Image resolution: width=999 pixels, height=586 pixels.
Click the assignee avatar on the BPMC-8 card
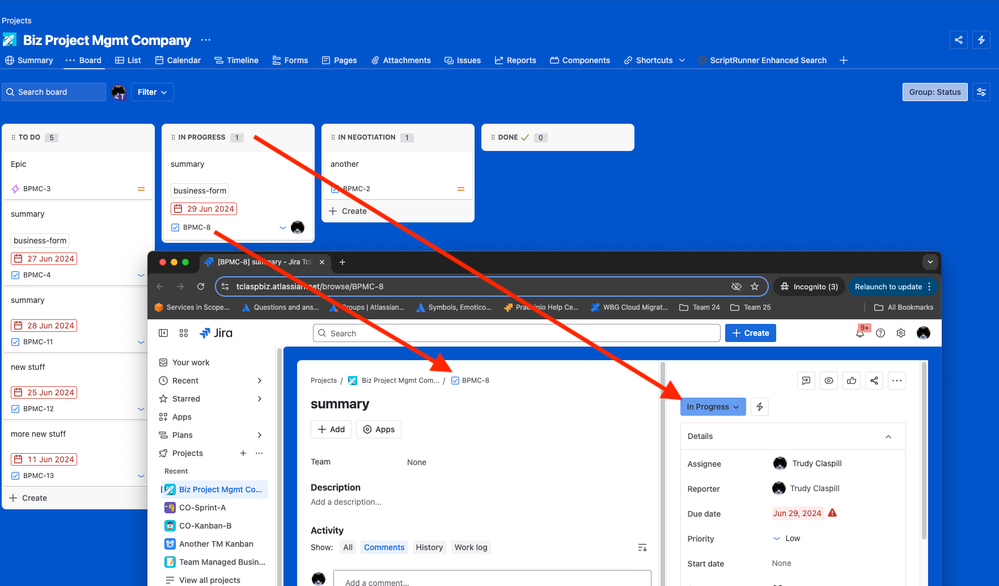coord(298,227)
